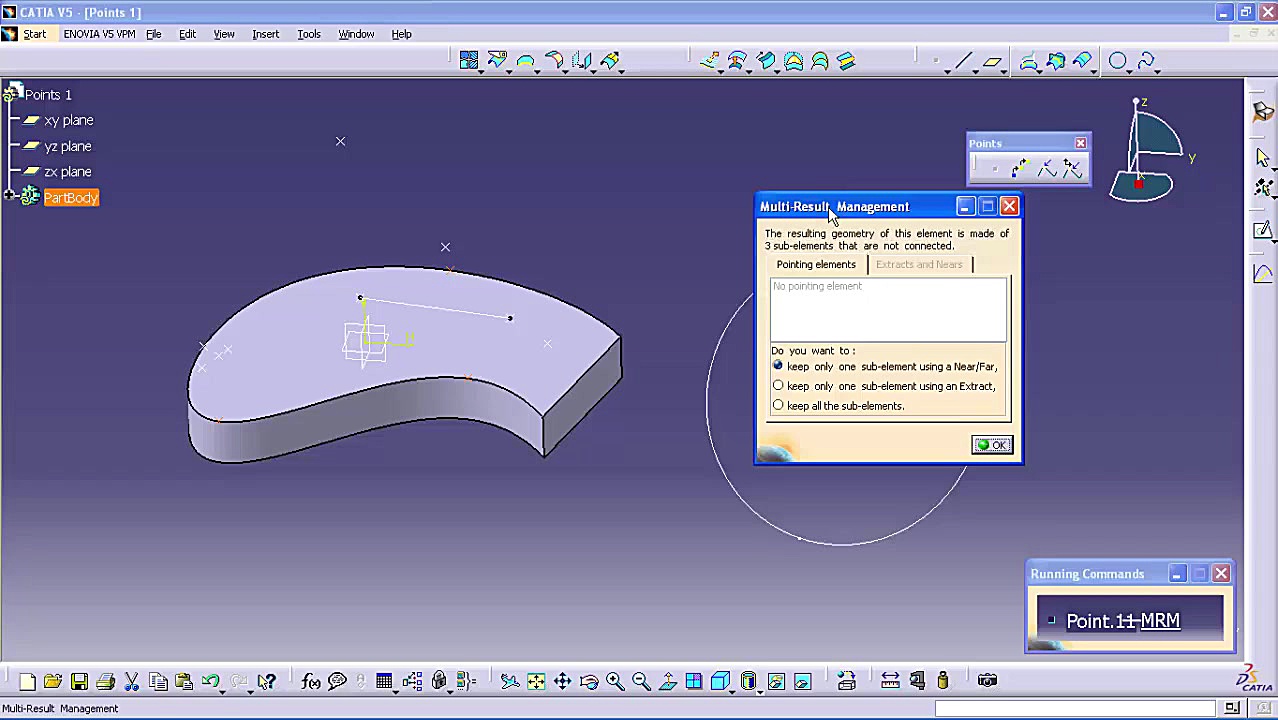The width and height of the screenshot is (1278, 720).
Task: Choose keep all the sub-elements option
Action: pos(778,406)
